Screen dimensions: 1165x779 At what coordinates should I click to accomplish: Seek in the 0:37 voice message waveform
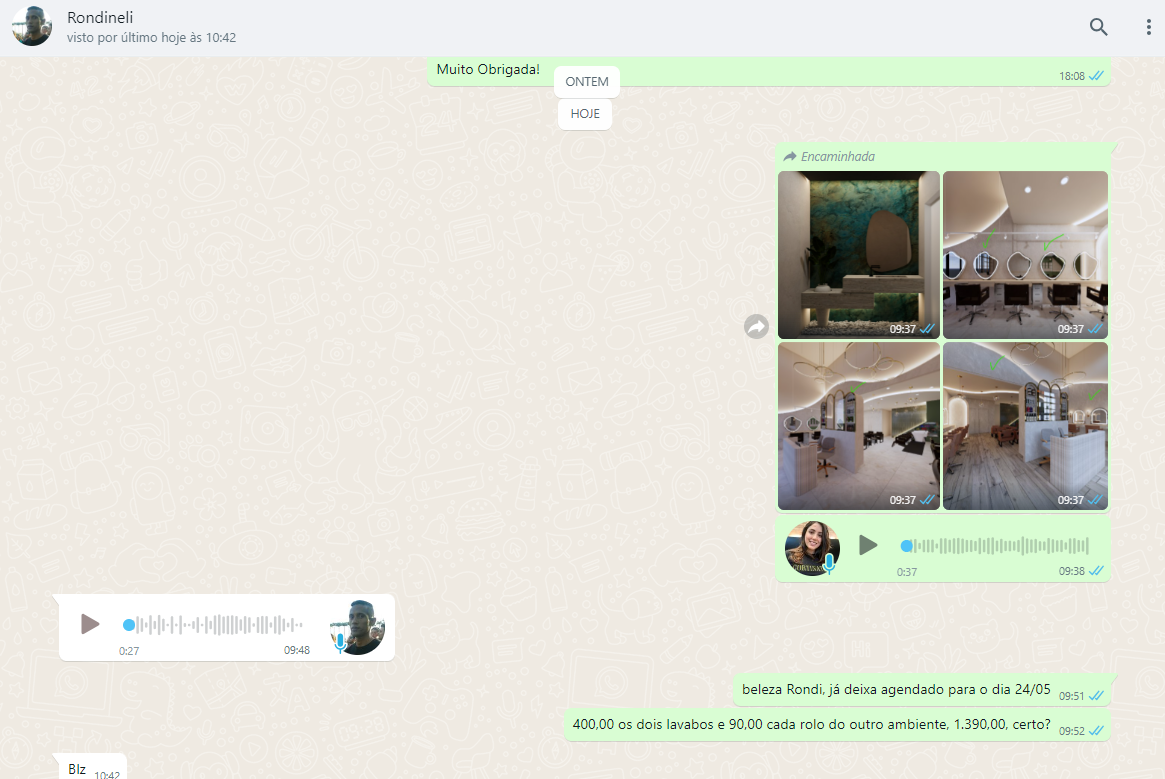996,546
